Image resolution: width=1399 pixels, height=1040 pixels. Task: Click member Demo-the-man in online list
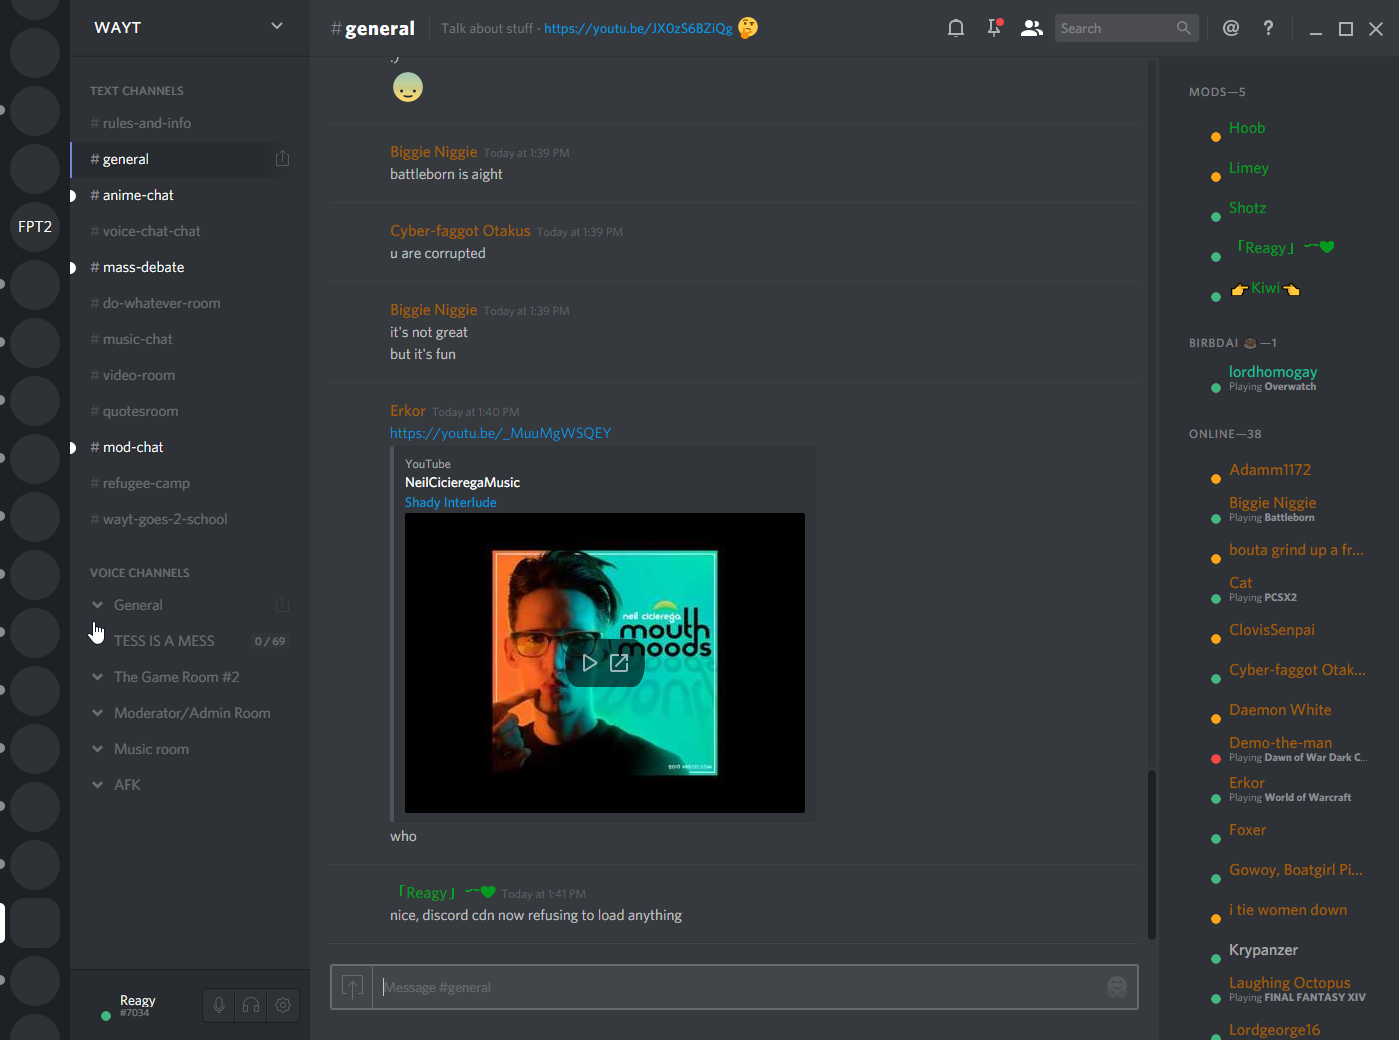pos(1280,743)
